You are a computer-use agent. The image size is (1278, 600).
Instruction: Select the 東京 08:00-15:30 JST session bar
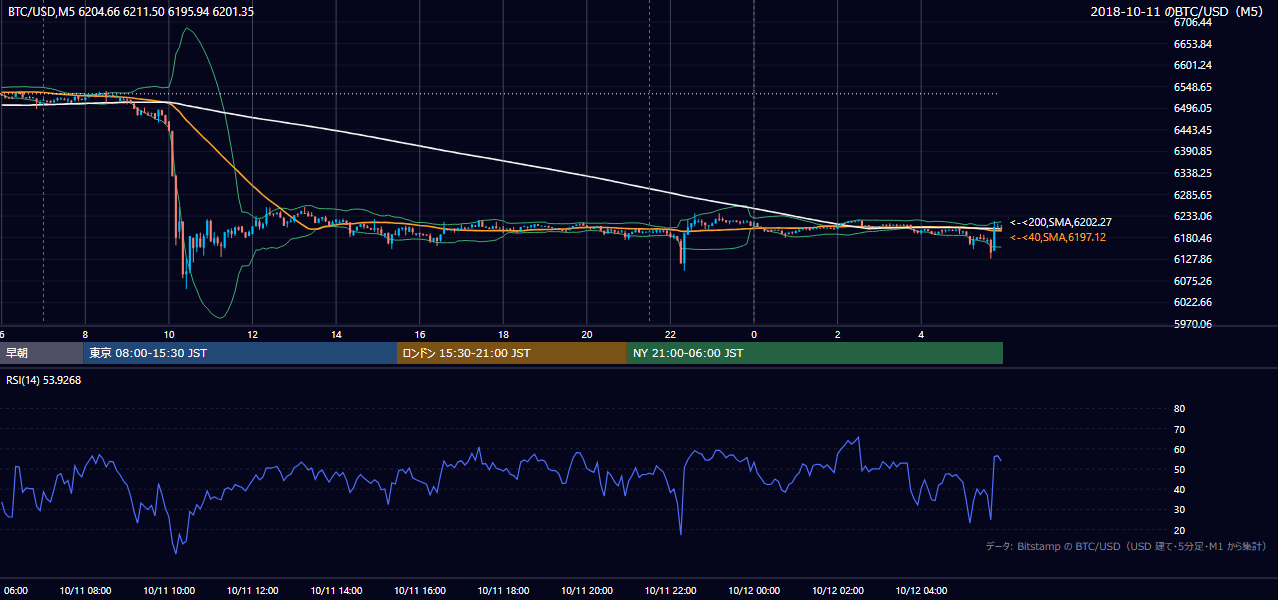point(241,353)
